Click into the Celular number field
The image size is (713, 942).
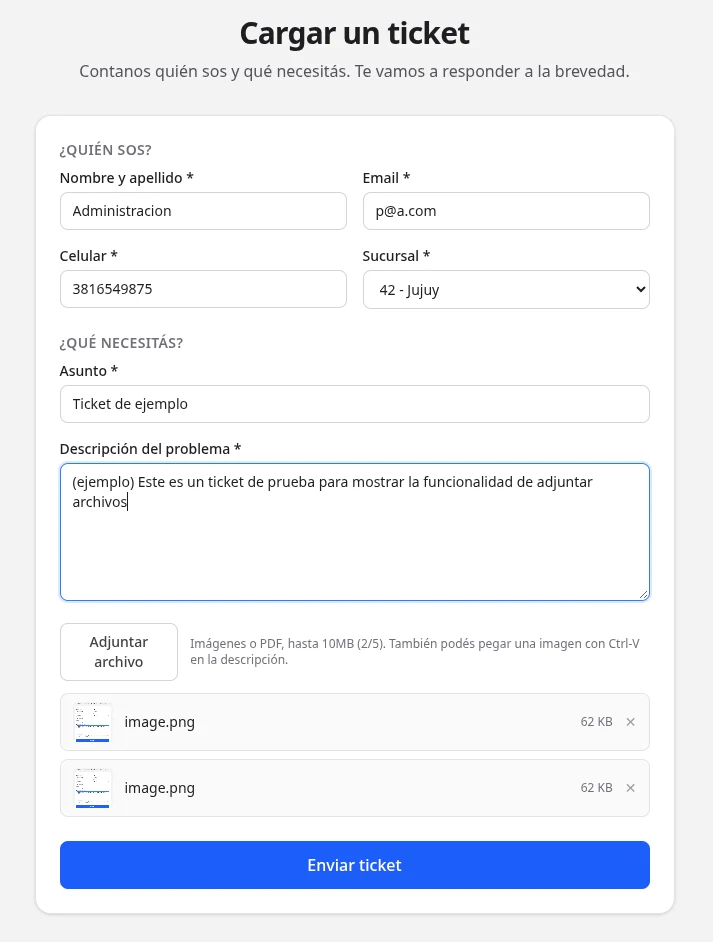(203, 289)
